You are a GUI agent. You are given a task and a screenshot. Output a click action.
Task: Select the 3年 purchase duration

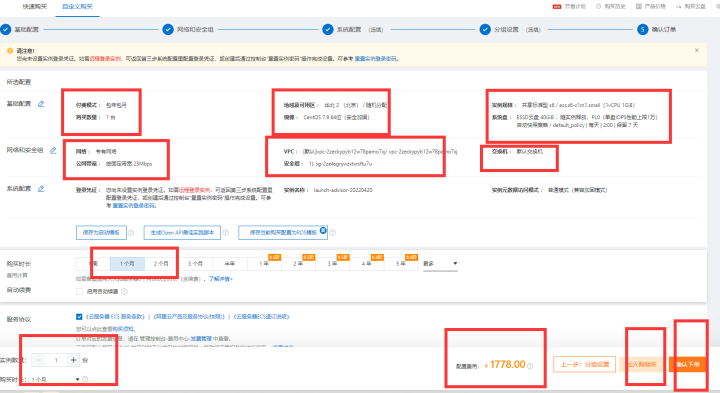tap(332, 264)
